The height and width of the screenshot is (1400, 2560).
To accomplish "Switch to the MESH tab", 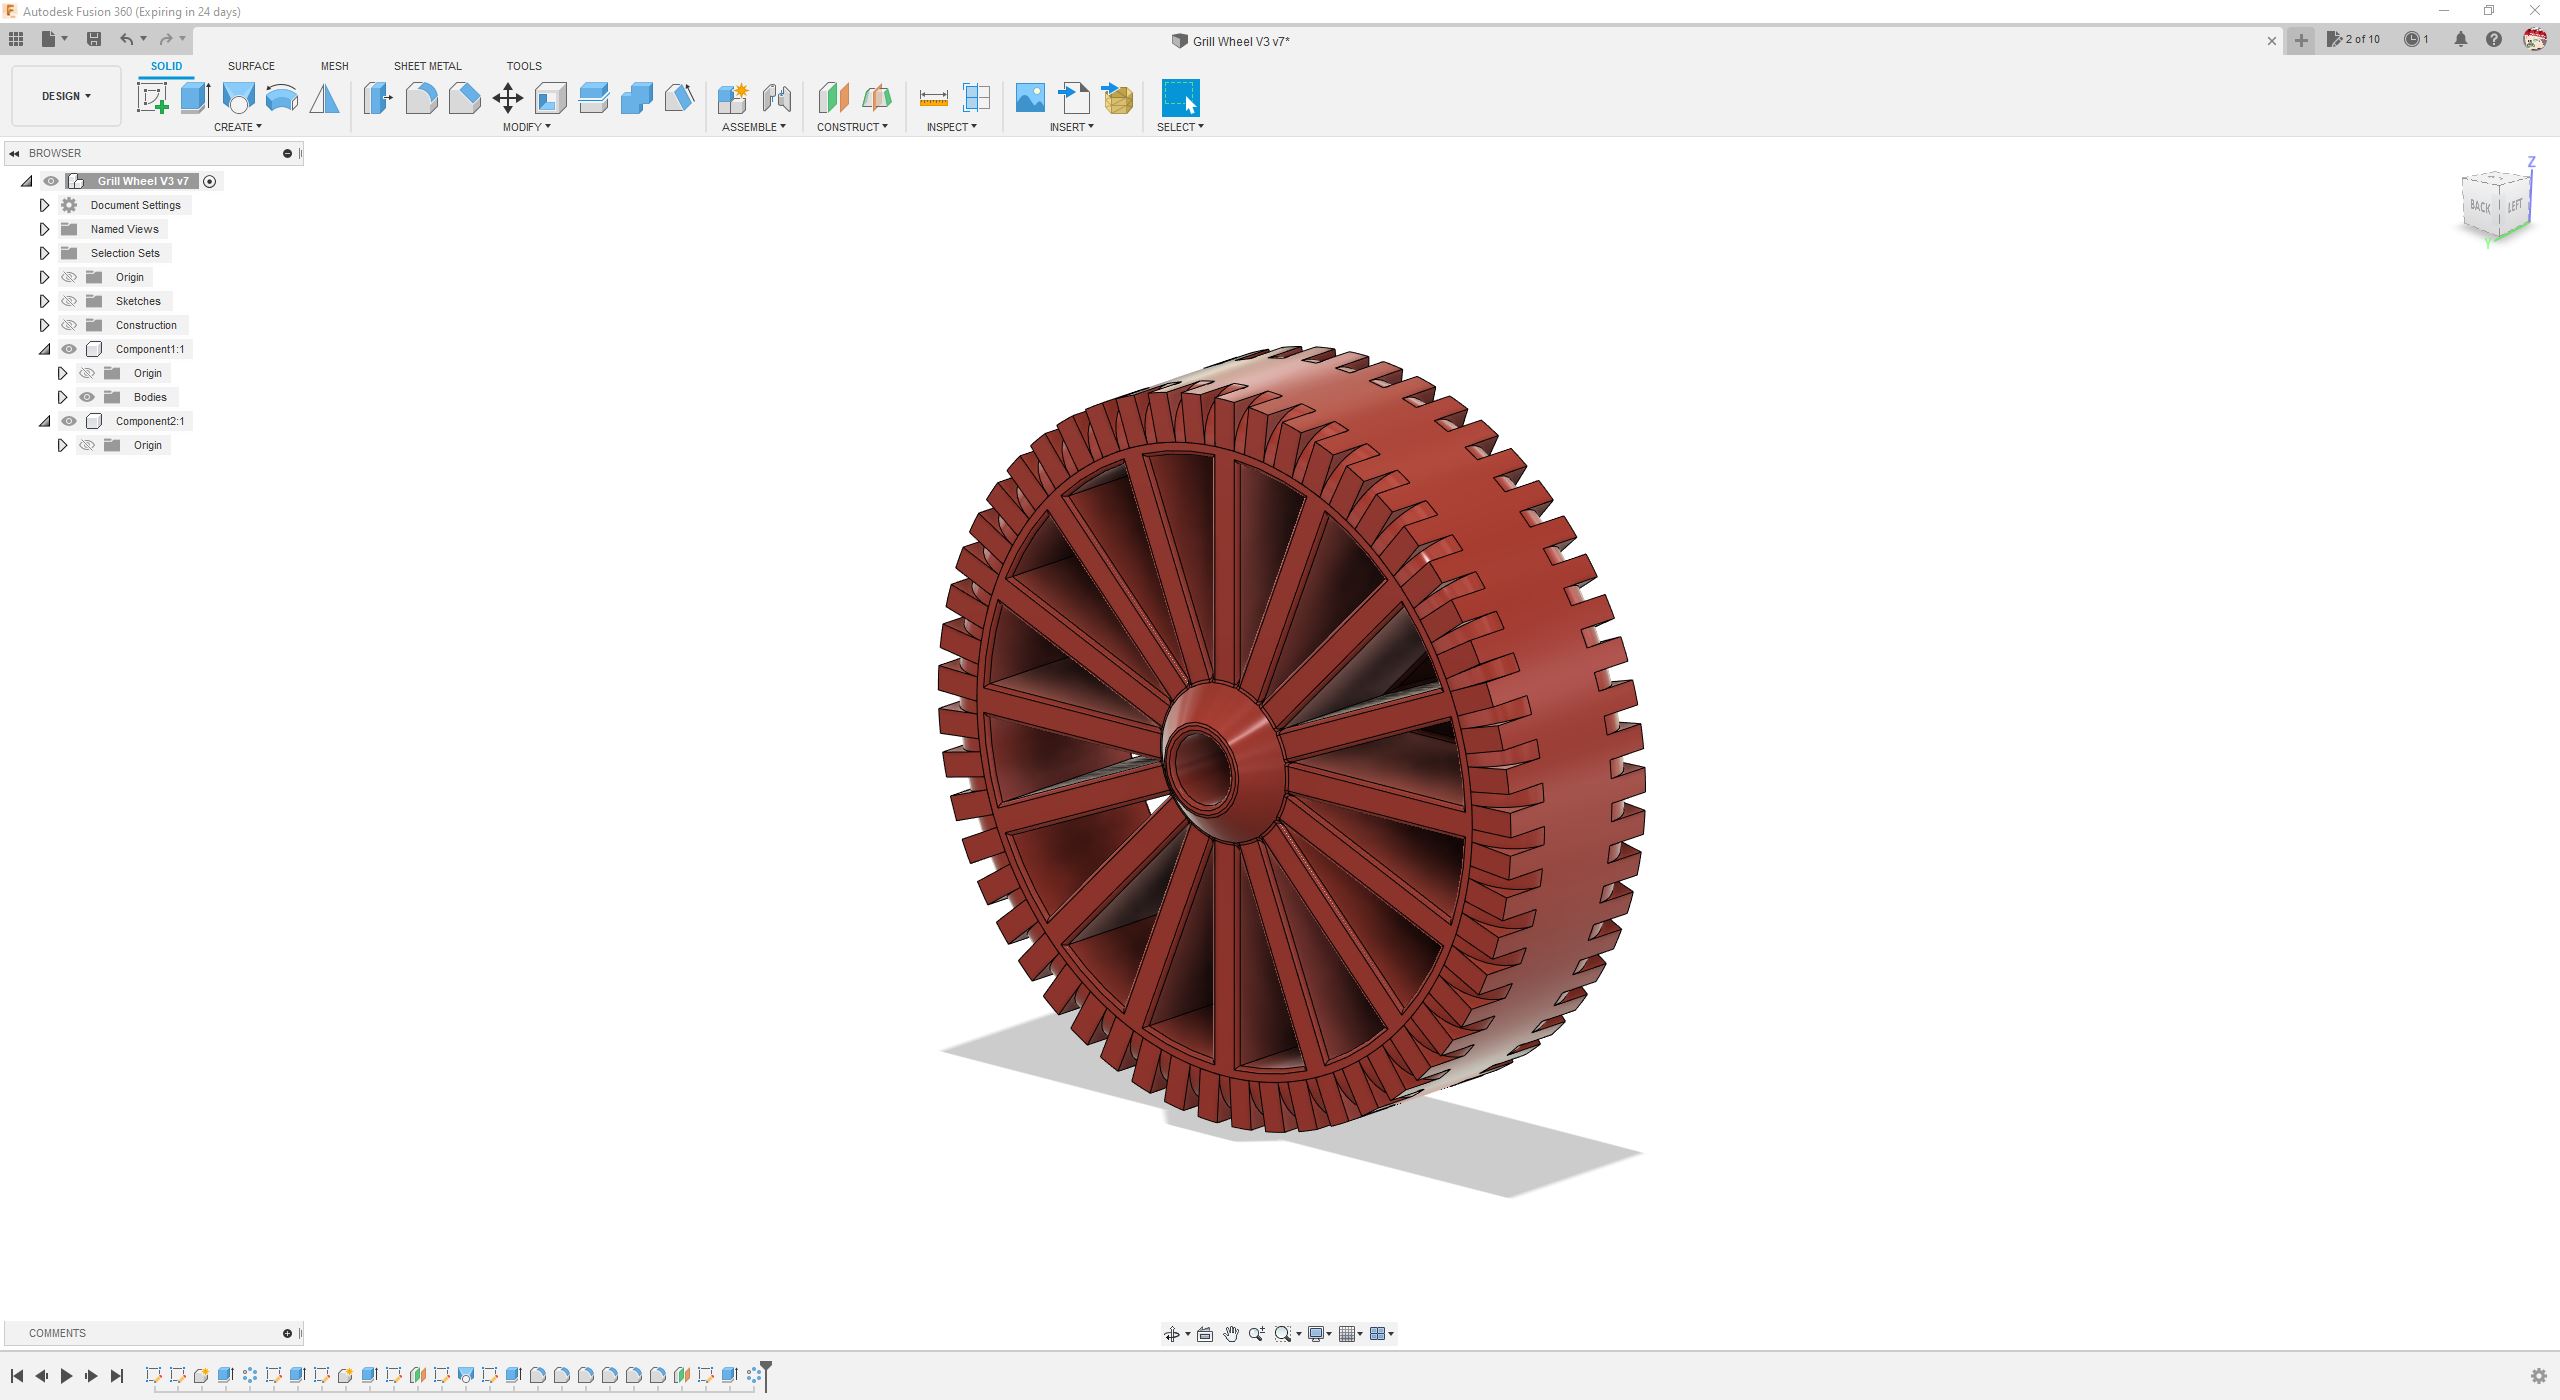I will 334,66.
